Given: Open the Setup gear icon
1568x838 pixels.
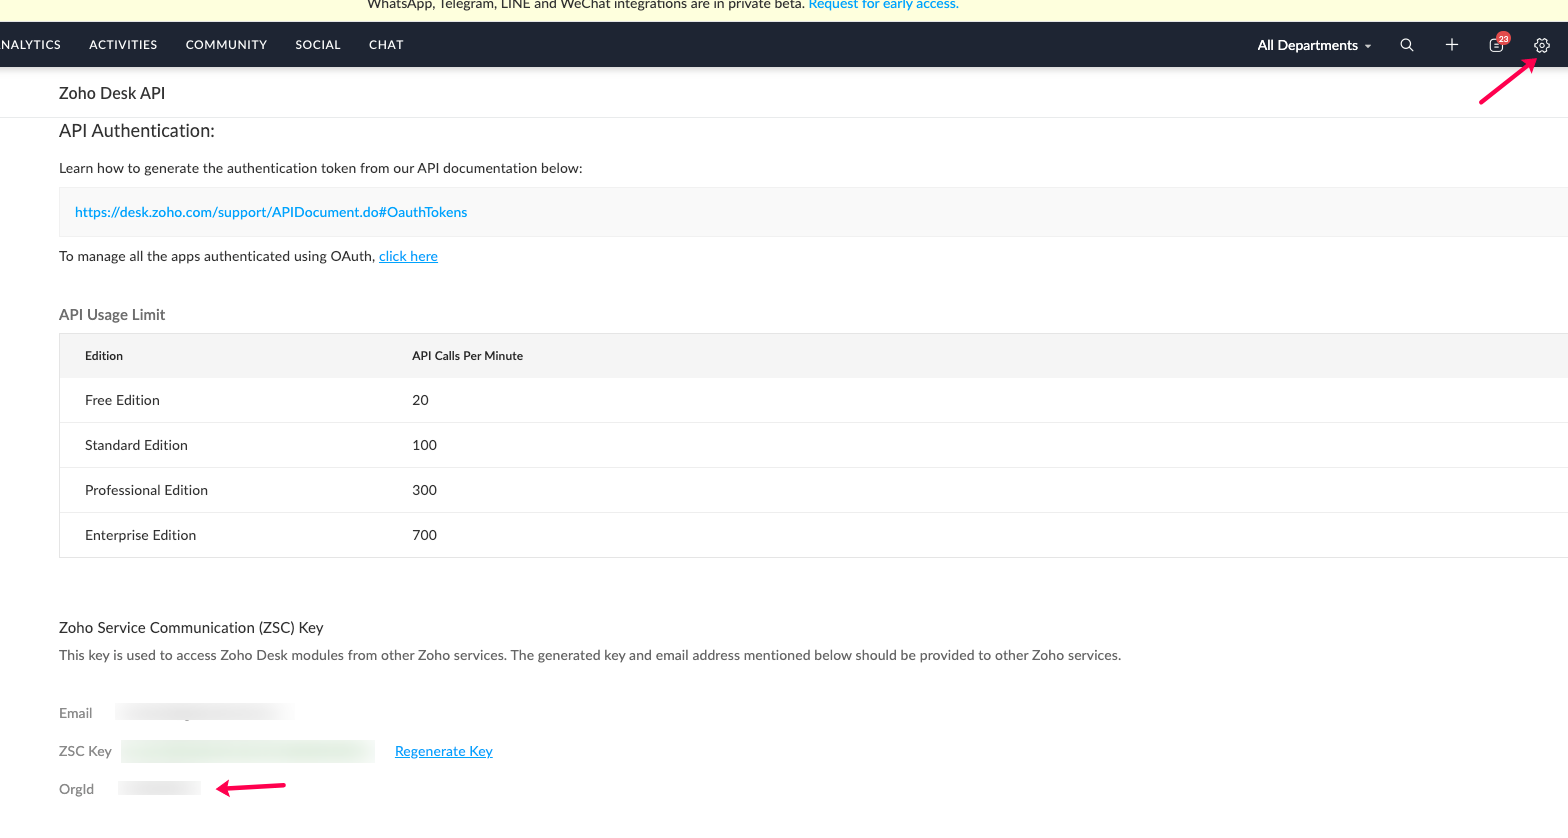Looking at the screenshot, I should pyautogui.click(x=1541, y=45).
